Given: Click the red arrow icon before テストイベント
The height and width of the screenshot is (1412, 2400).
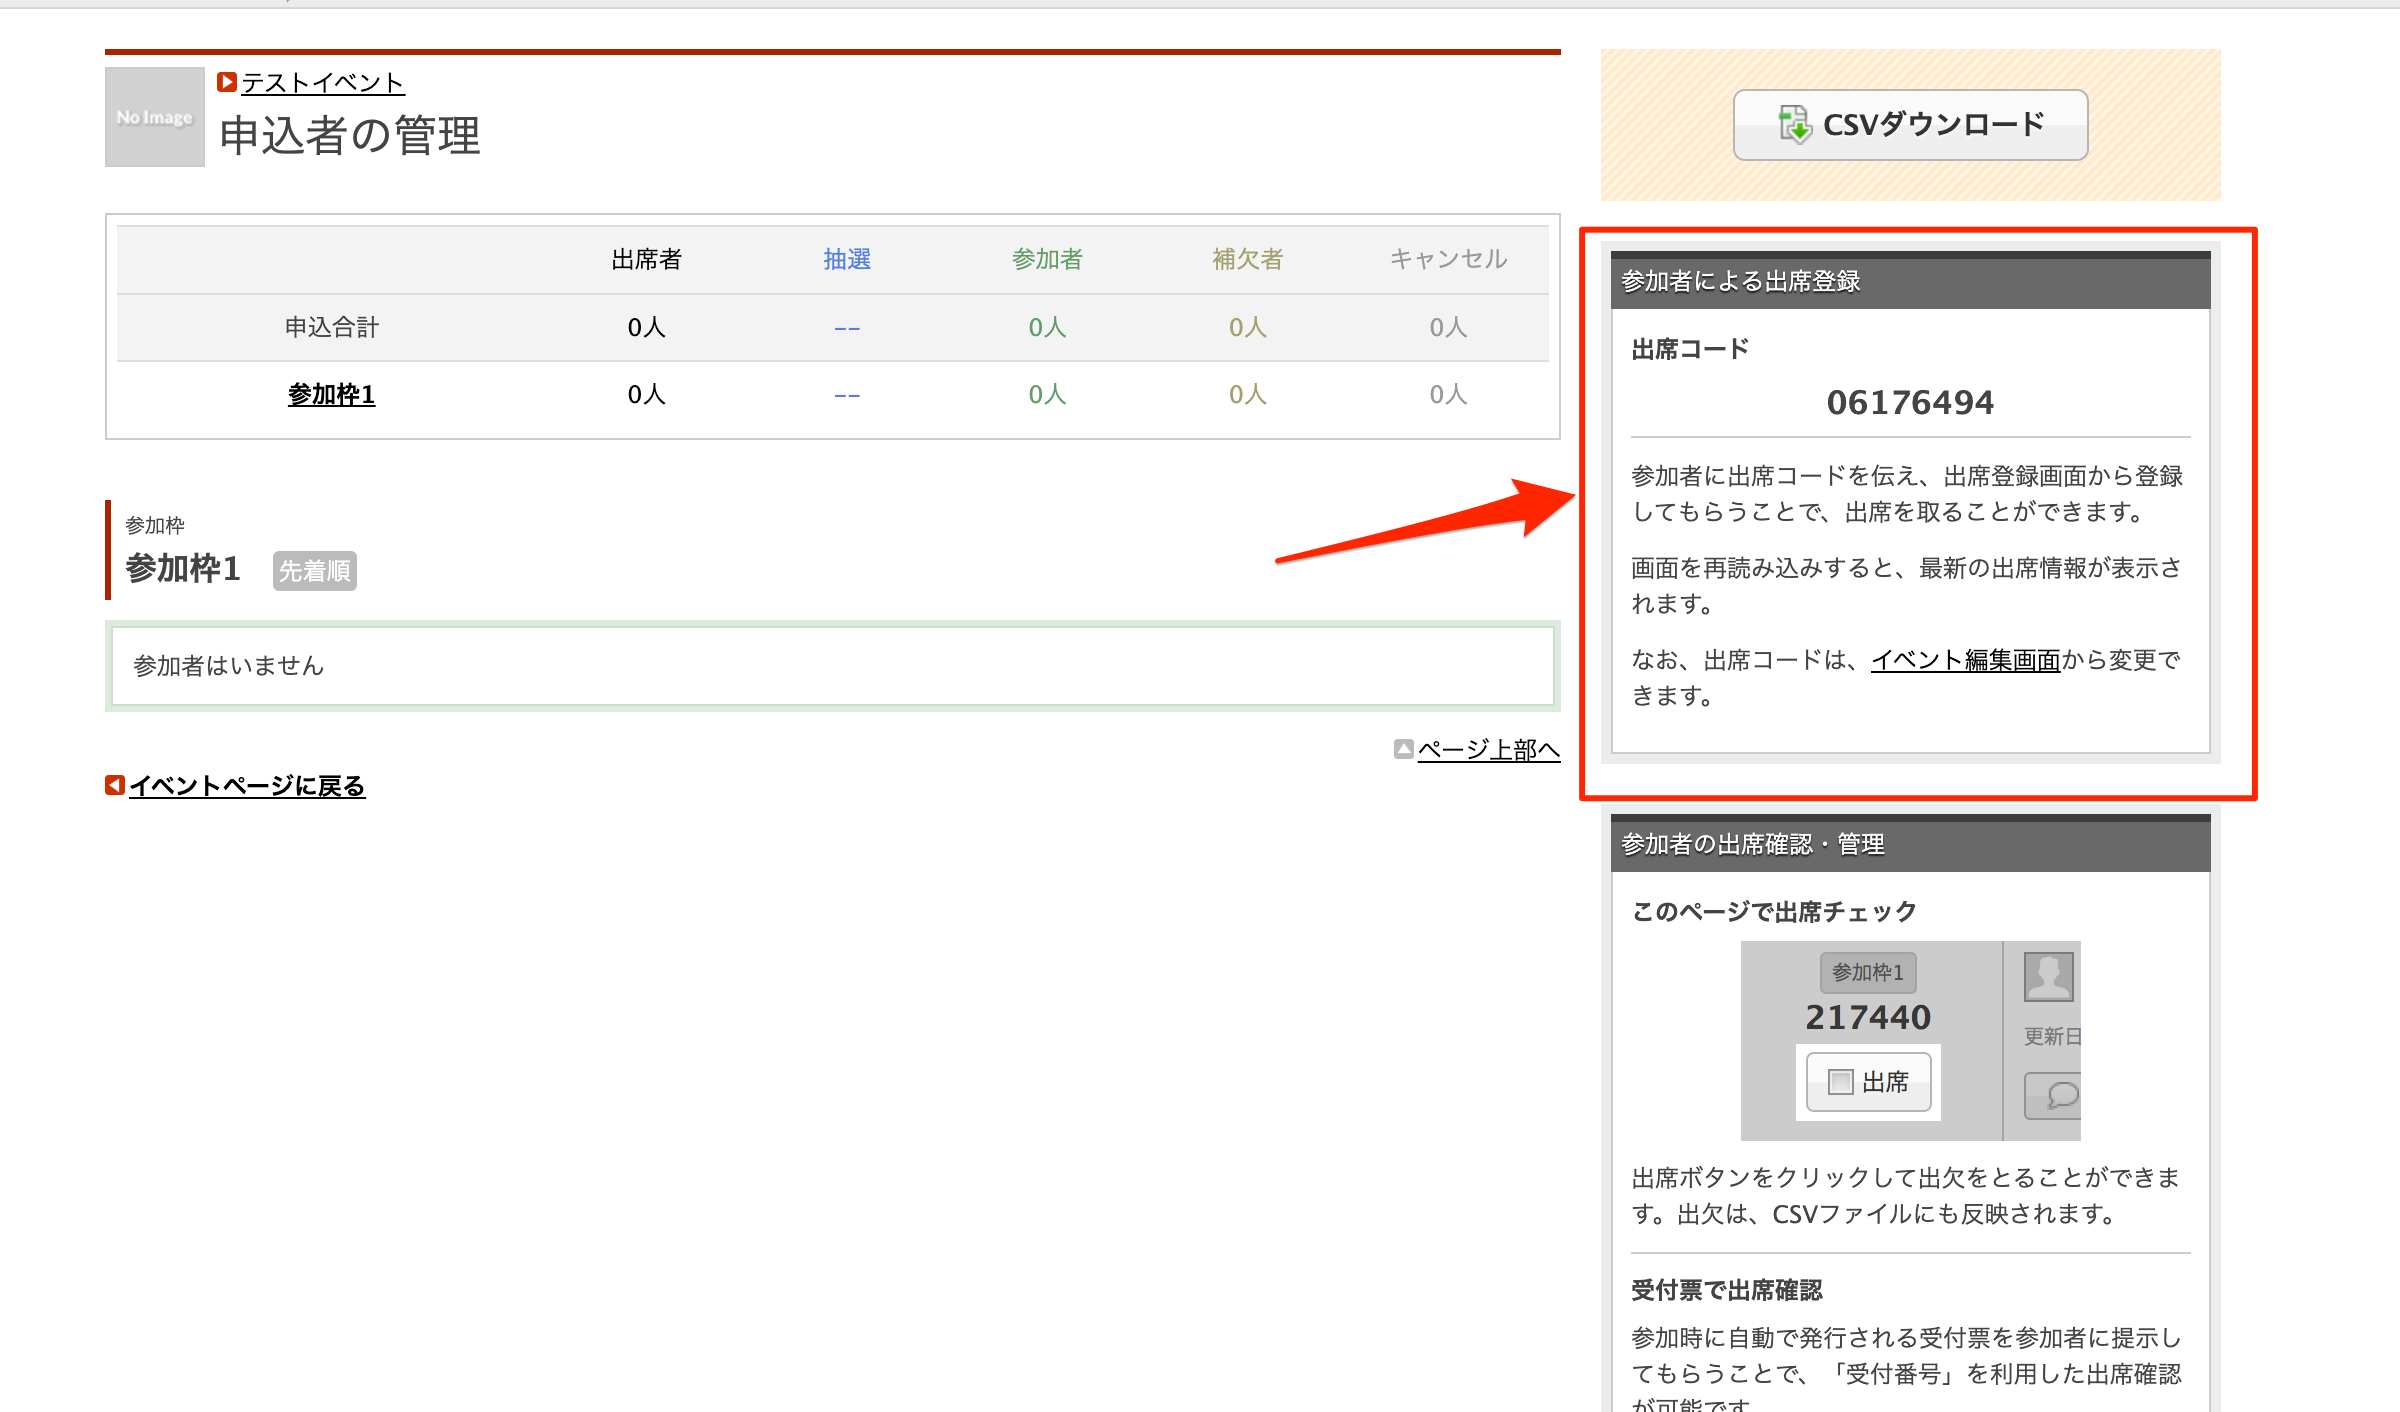Looking at the screenshot, I should pyautogui.click(x=227, y=81).
